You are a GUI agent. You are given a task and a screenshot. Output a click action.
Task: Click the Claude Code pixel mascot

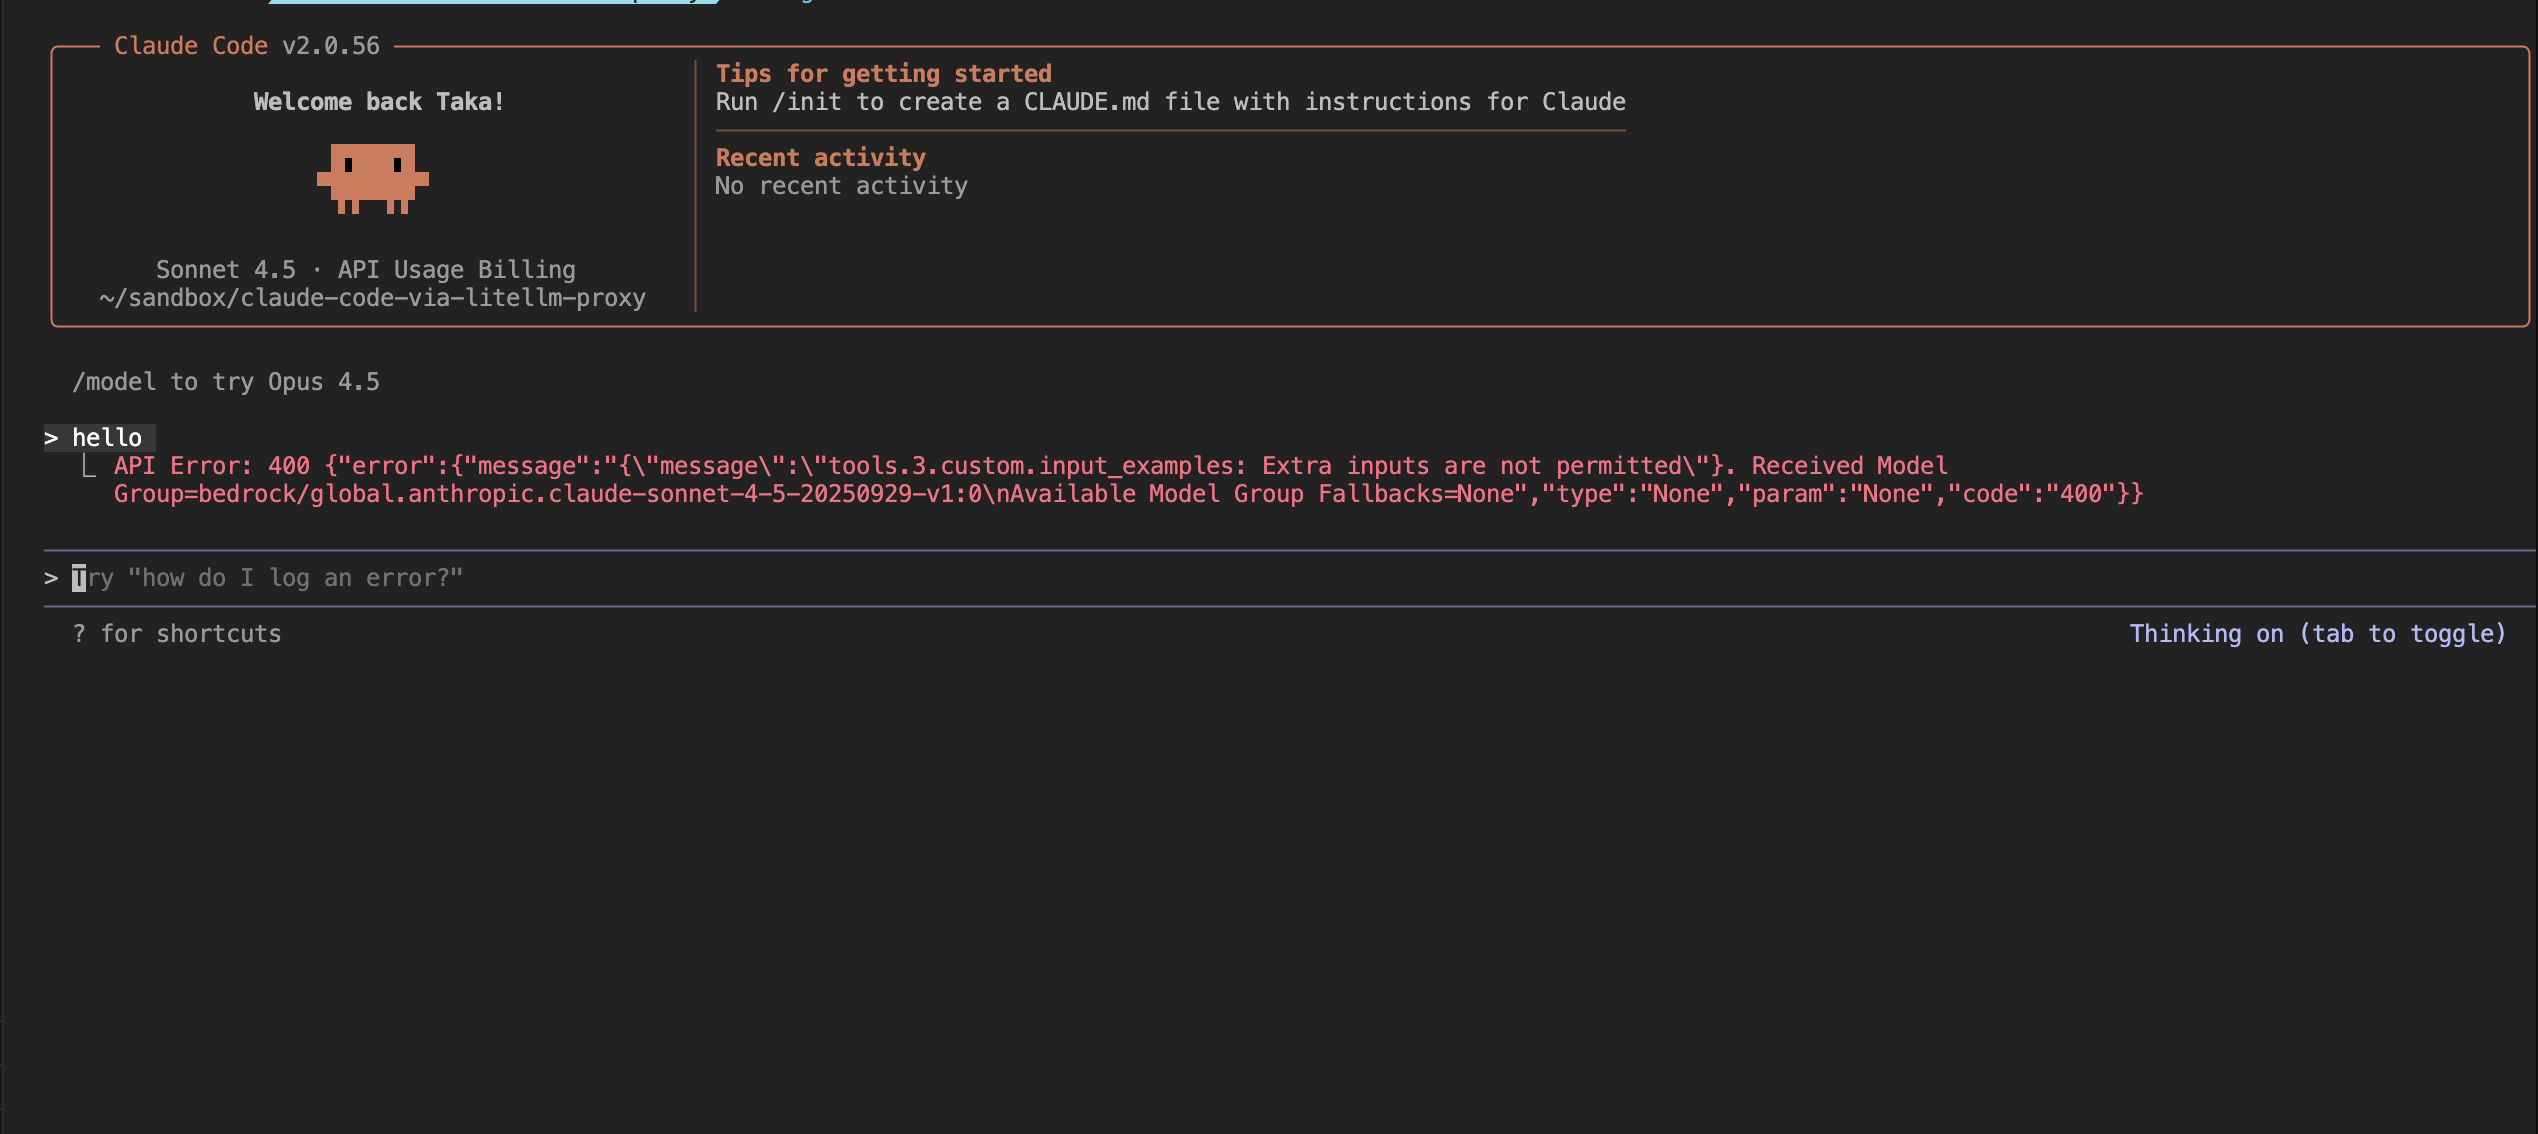click(x=372, y=178)
